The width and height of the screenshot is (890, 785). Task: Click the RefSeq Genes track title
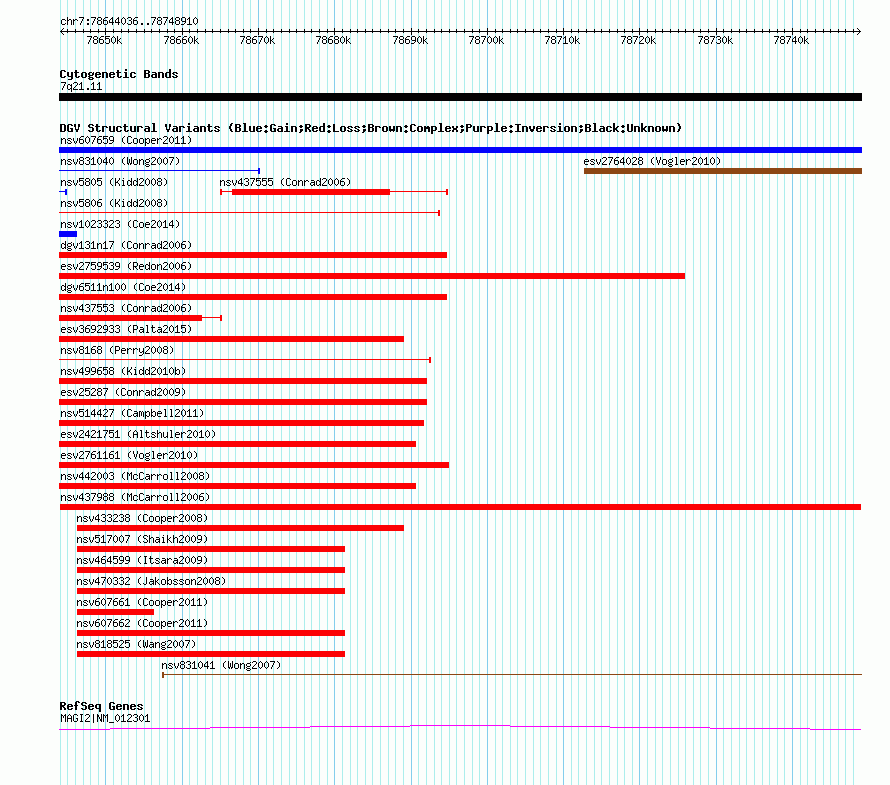(x=101, y=706)
